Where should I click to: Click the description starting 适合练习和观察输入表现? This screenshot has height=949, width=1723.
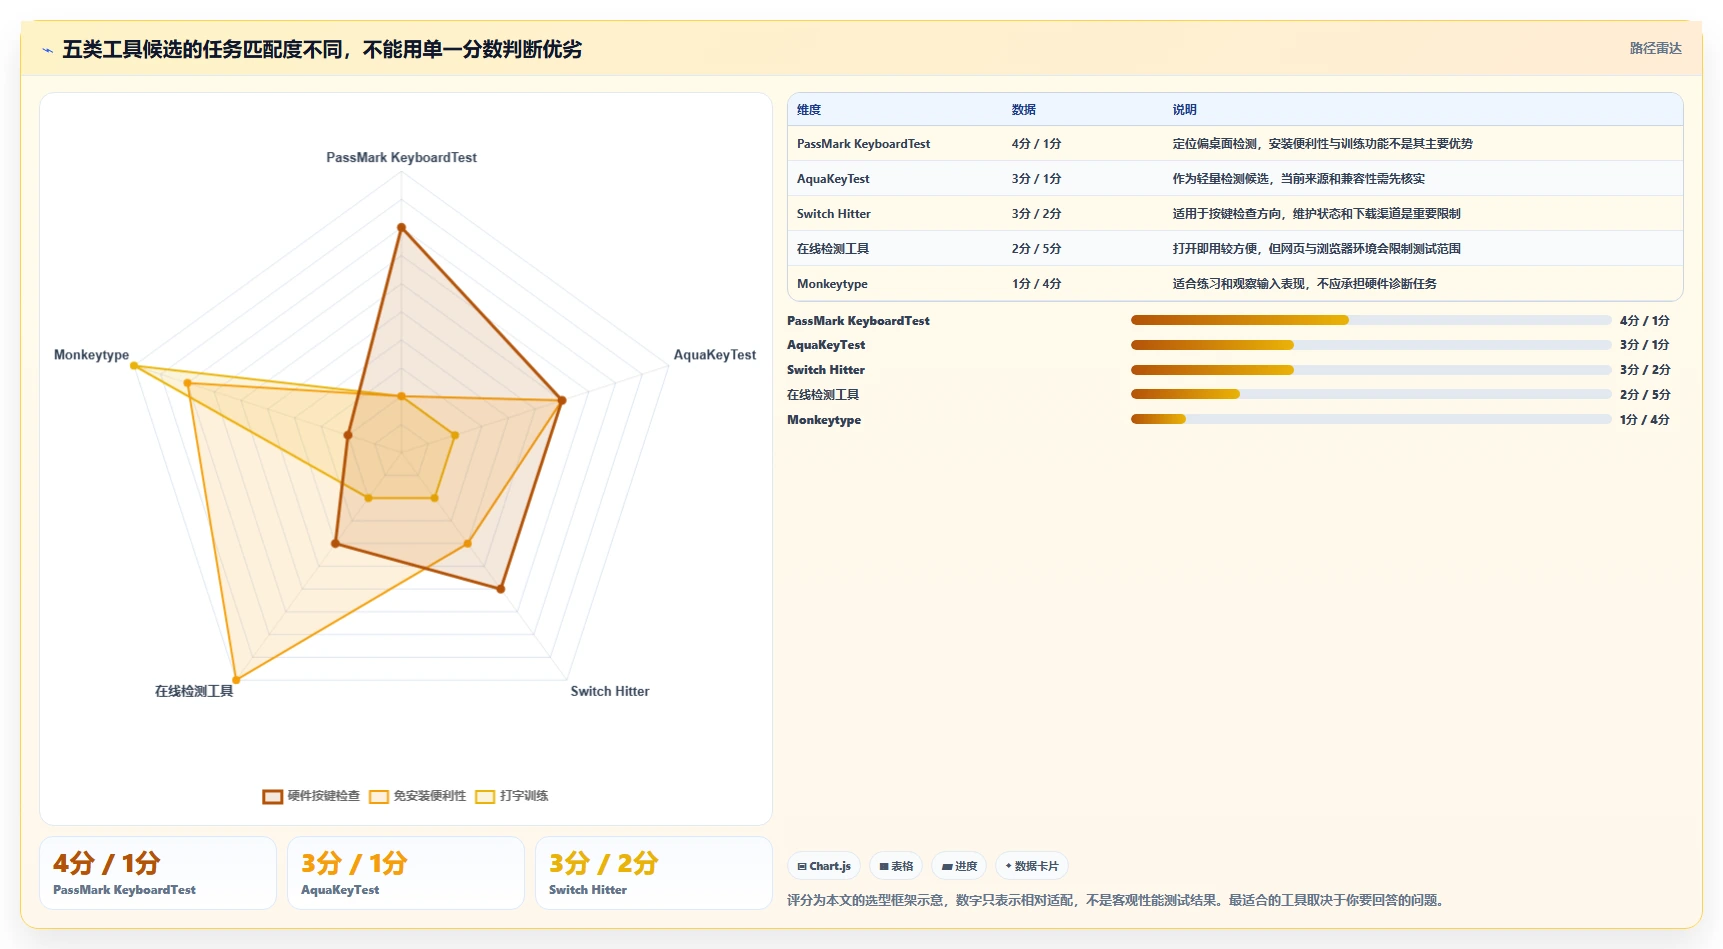coord(1304,284)
